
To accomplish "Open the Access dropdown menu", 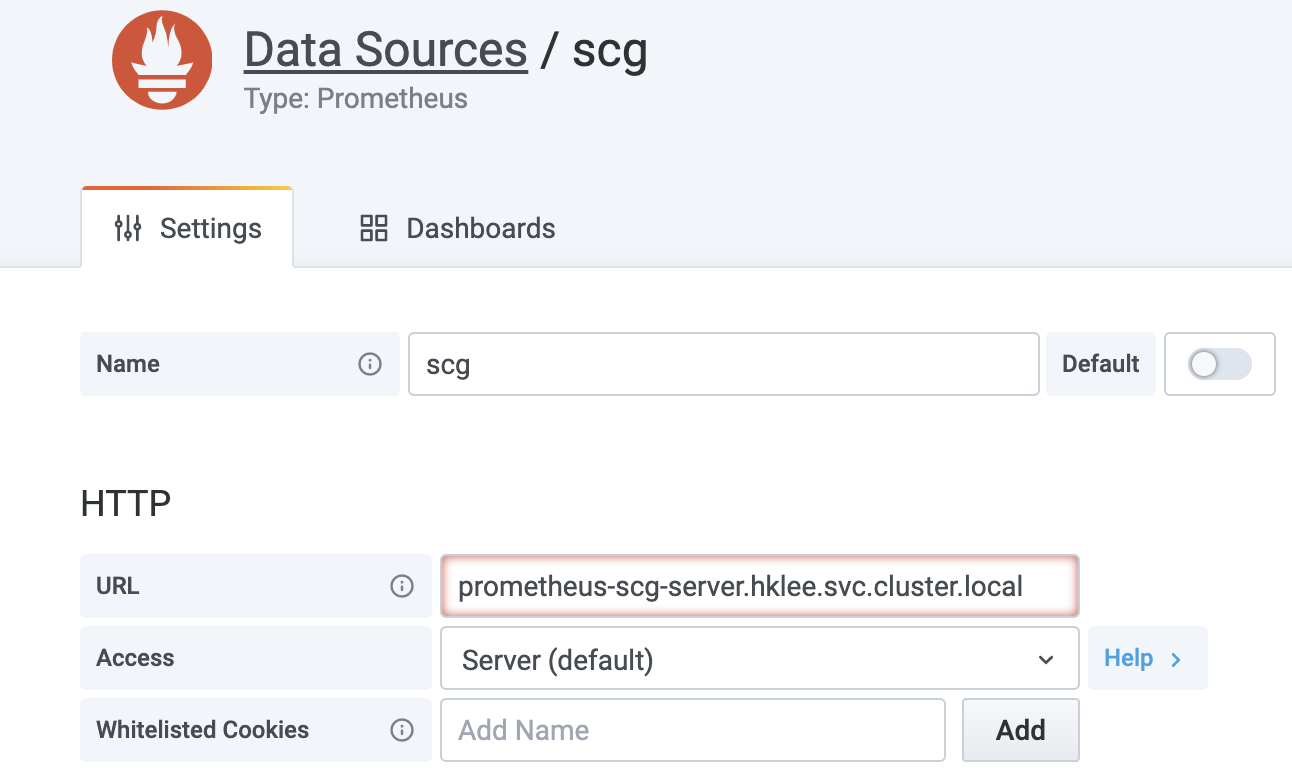I will coord(758,659).
